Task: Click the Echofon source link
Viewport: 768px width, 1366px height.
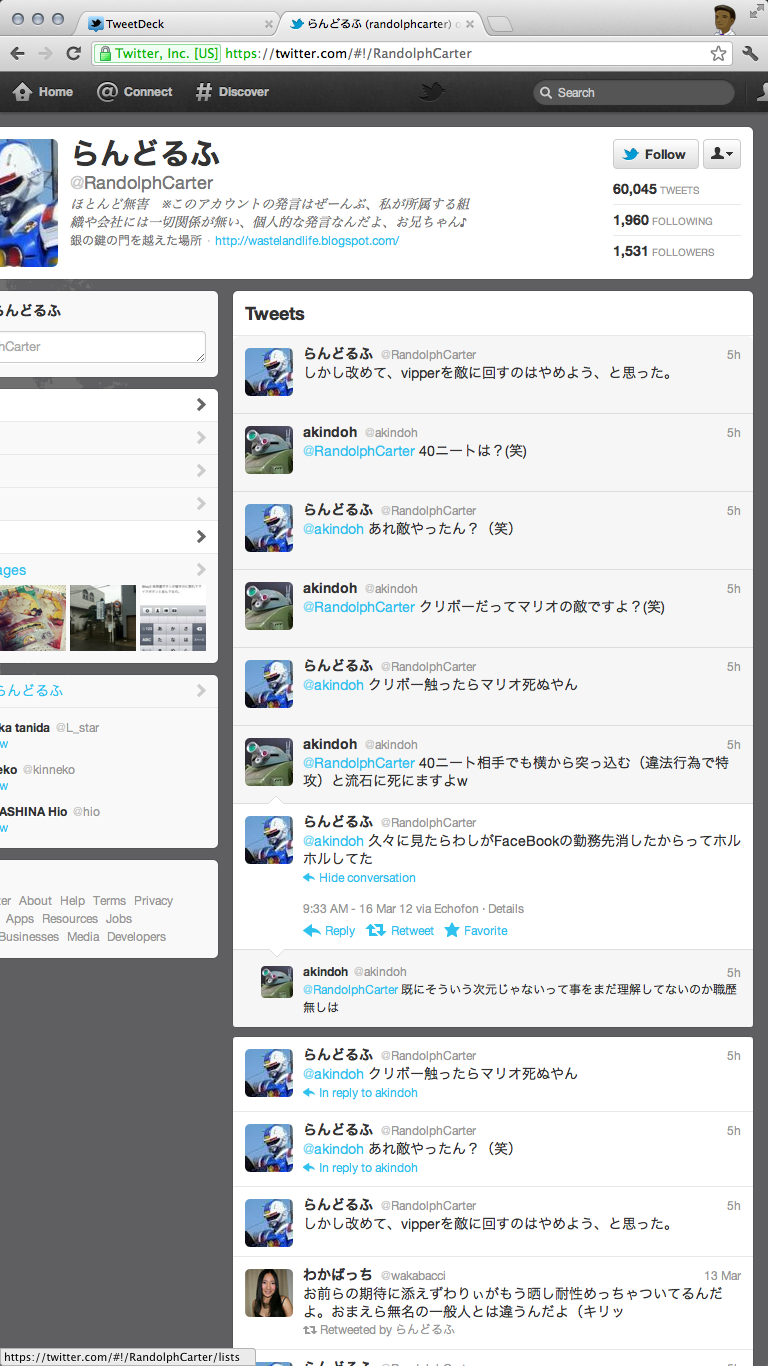Action: click(x=457, y=909)
